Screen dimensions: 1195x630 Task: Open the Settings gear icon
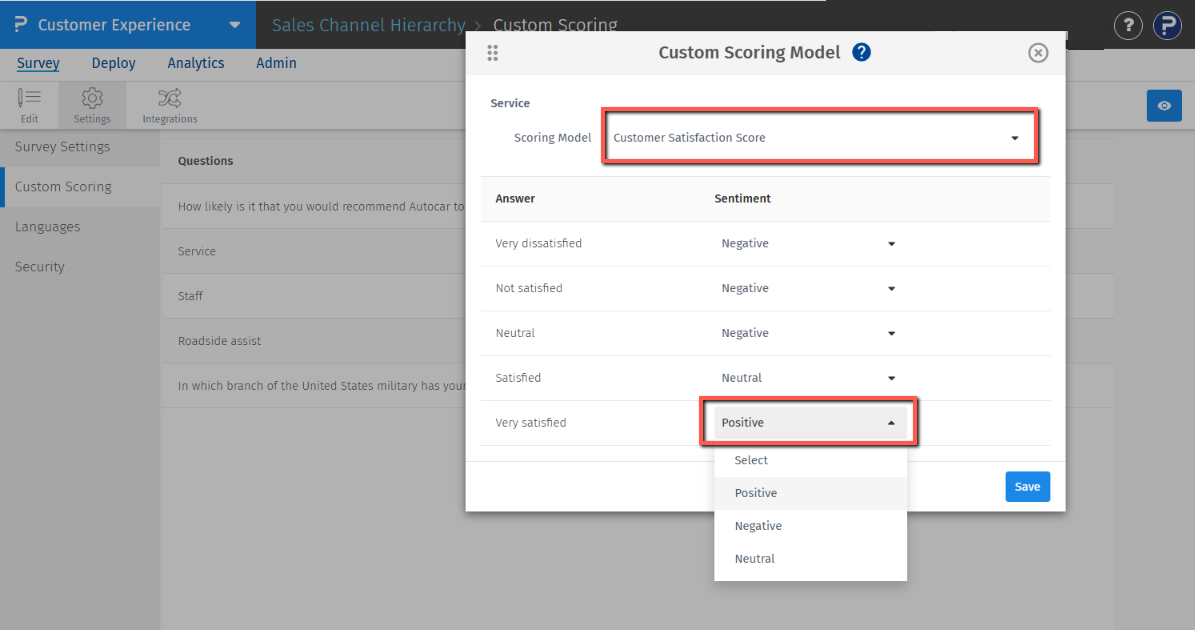92,98
